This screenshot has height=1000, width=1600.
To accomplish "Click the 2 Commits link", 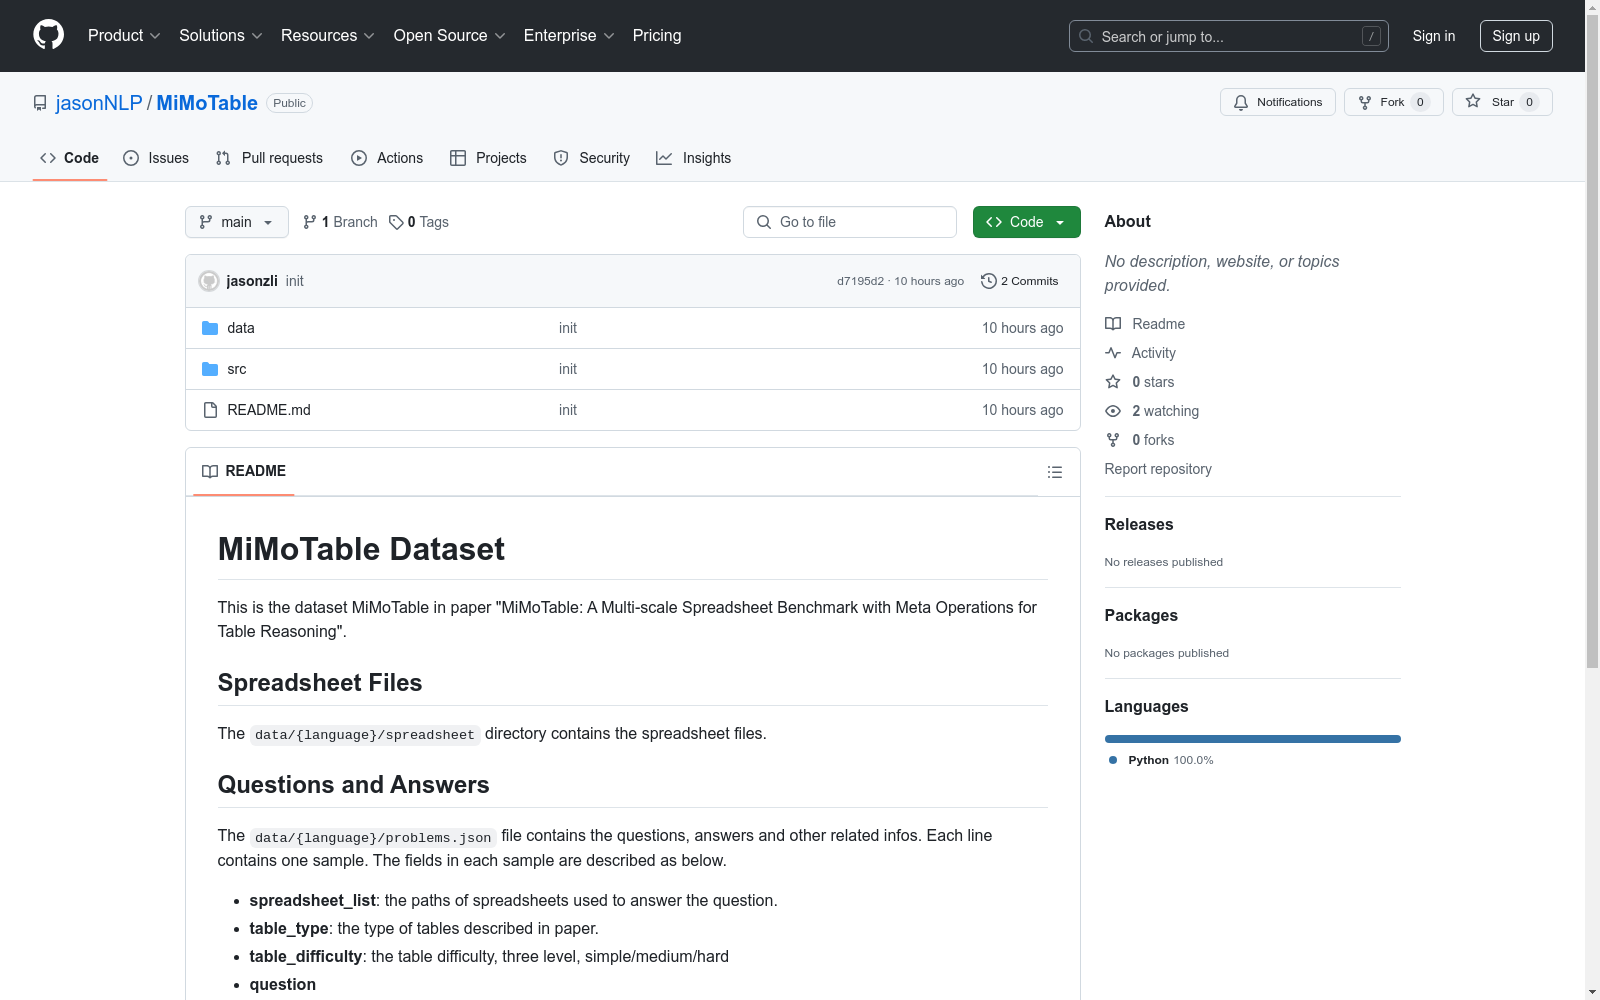I will [x=1020, y=281].
